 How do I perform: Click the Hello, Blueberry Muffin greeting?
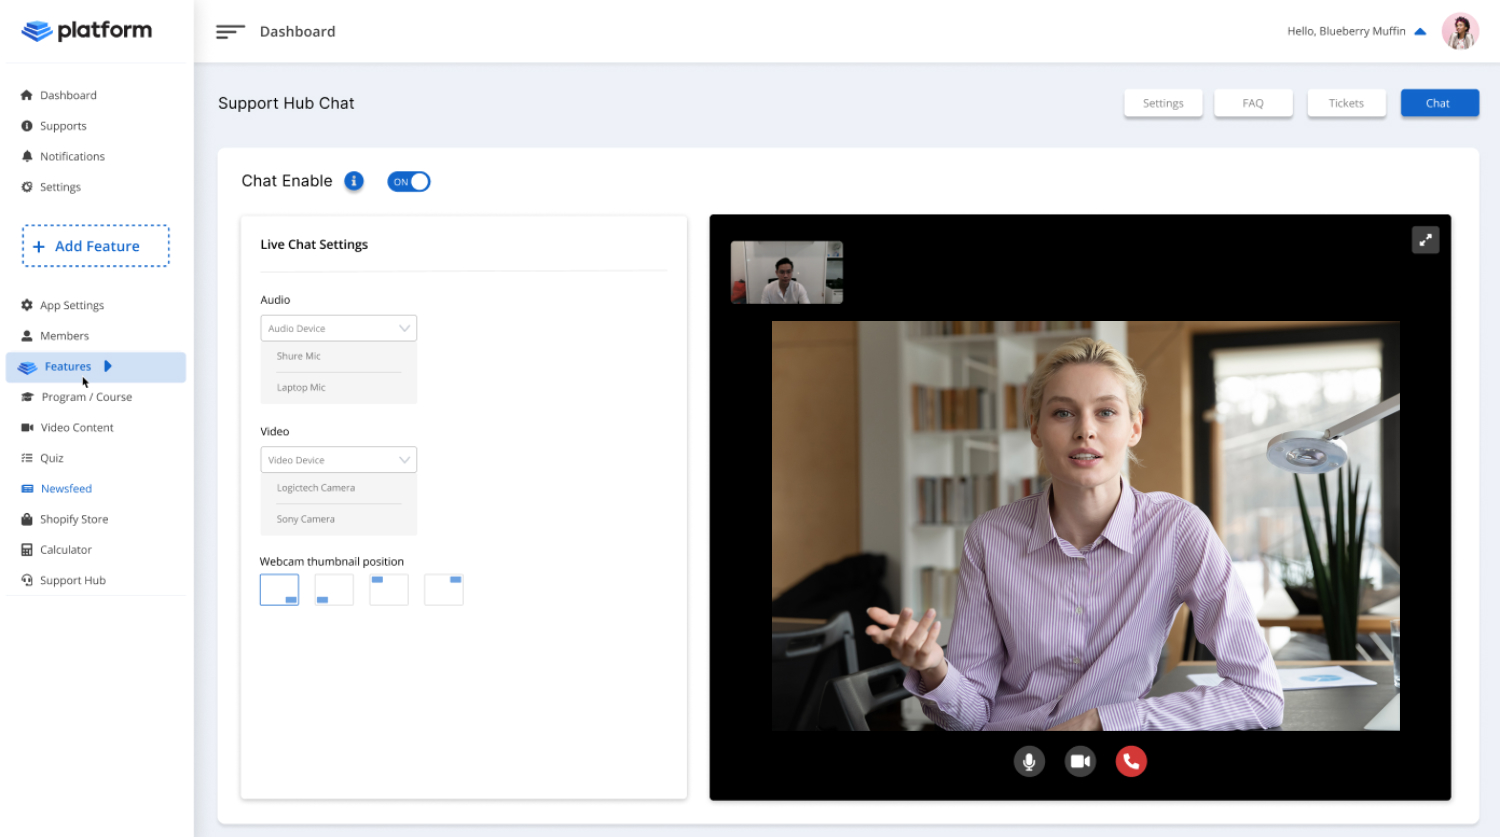click(1346, 31)
